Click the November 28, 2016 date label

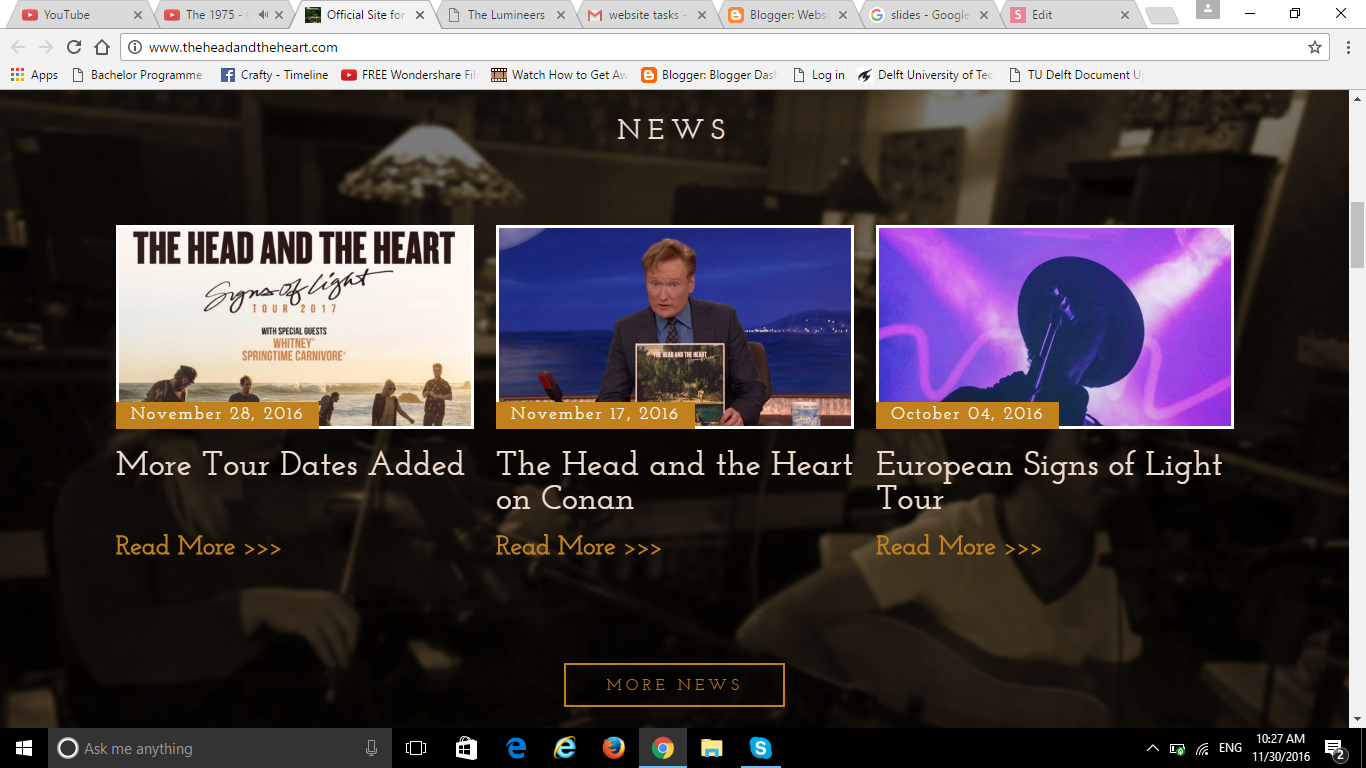(217, 414)
